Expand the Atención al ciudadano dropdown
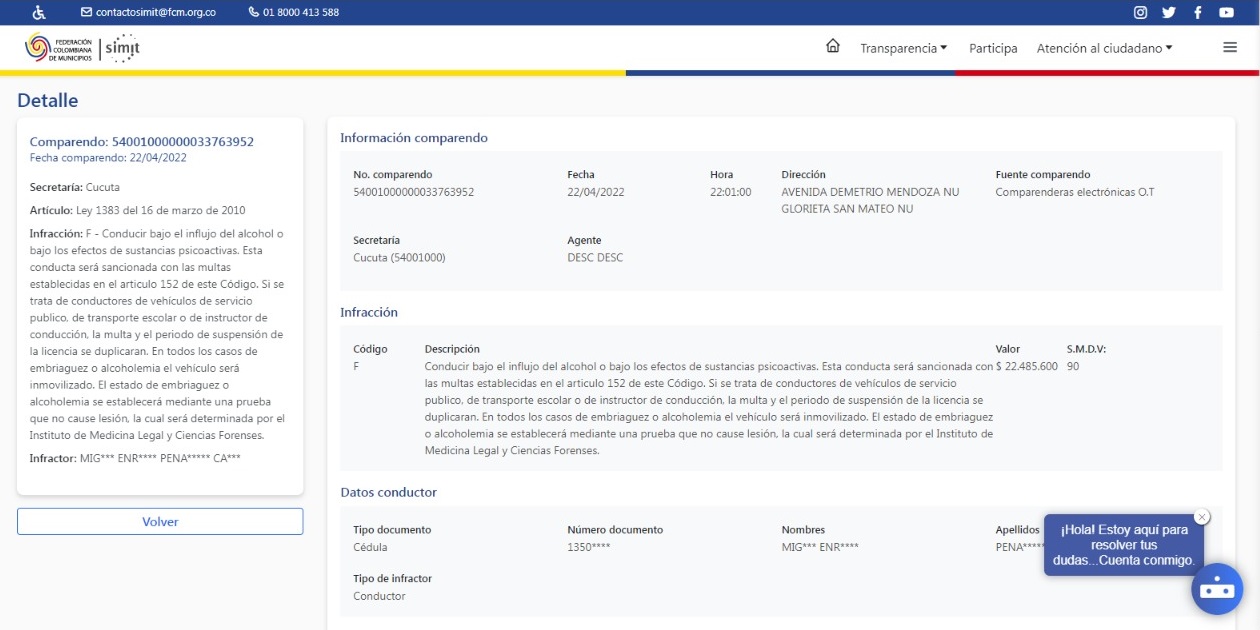 coord(1104,48)
